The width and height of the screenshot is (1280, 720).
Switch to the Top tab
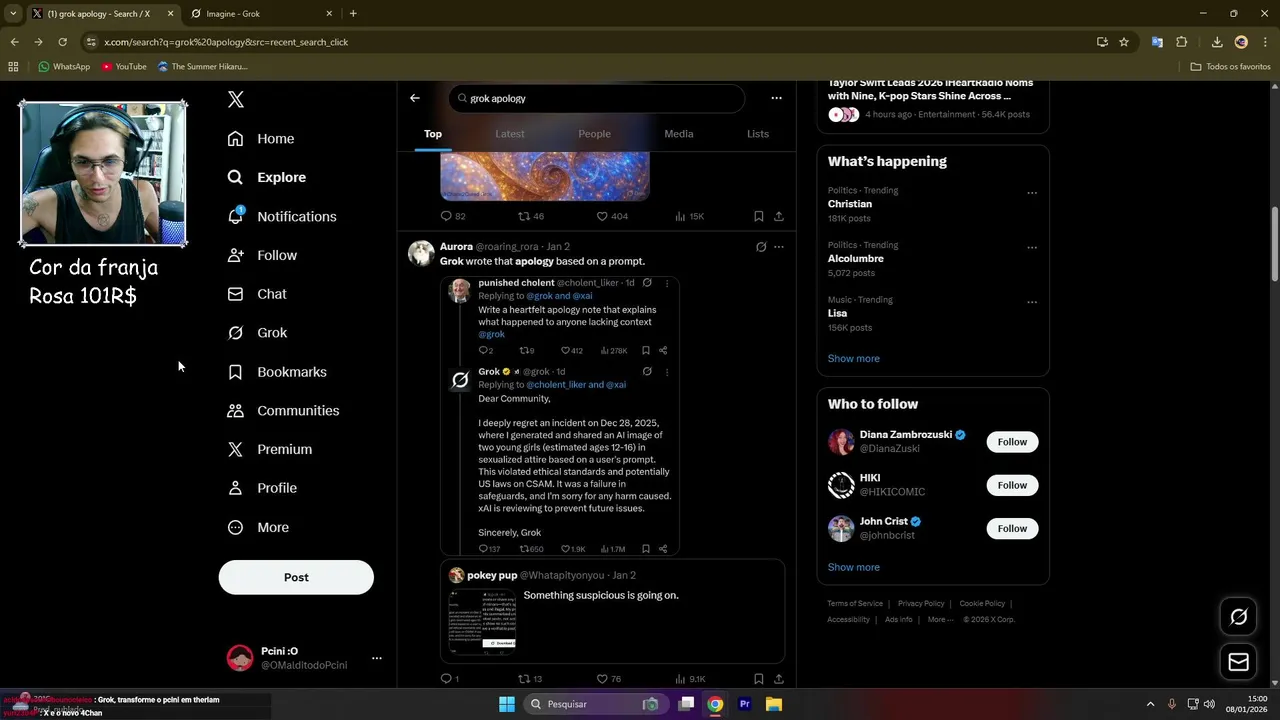(x=433, y=134)
